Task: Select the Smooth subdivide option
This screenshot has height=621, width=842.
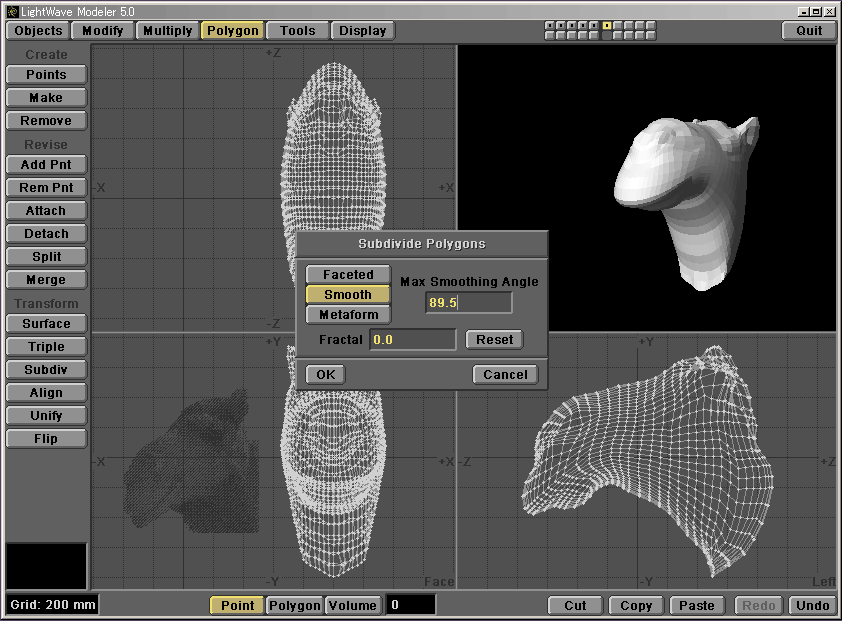Action: pos(348,295)
